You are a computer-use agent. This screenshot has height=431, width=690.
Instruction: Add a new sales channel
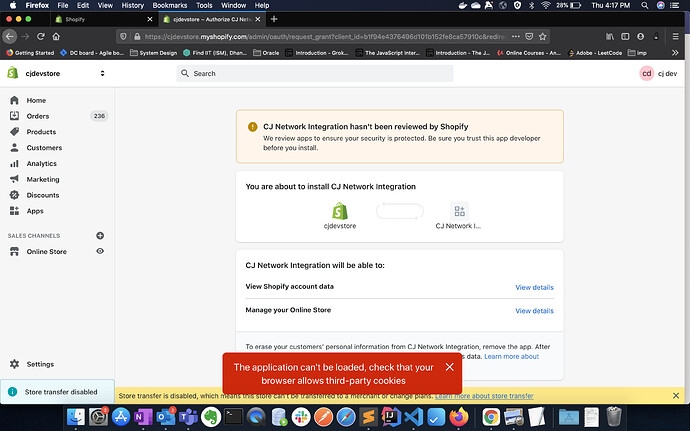100,236
